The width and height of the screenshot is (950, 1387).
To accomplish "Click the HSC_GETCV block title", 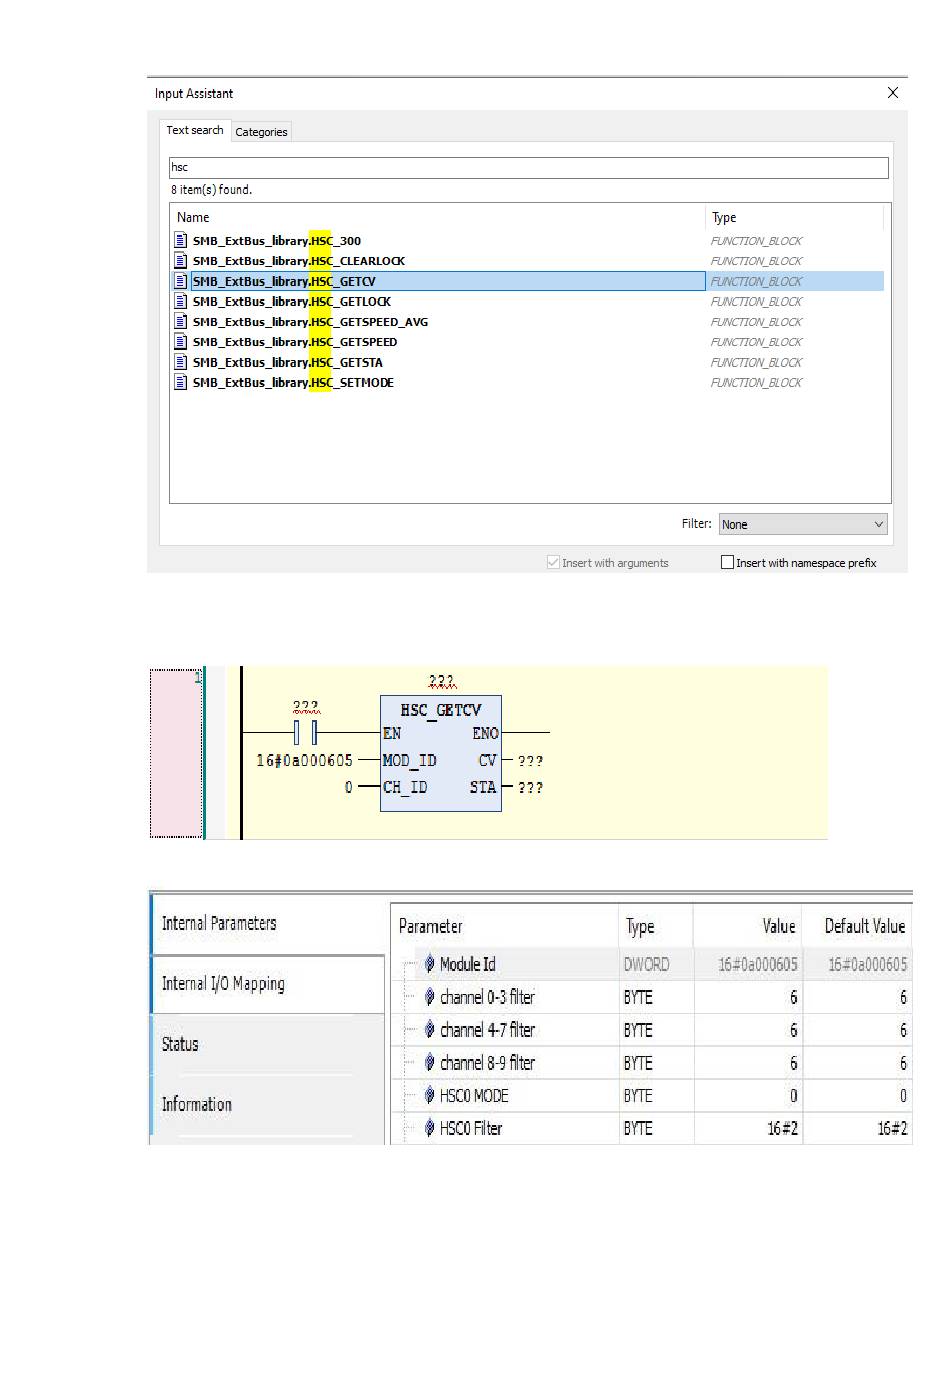I will [441, 710].
